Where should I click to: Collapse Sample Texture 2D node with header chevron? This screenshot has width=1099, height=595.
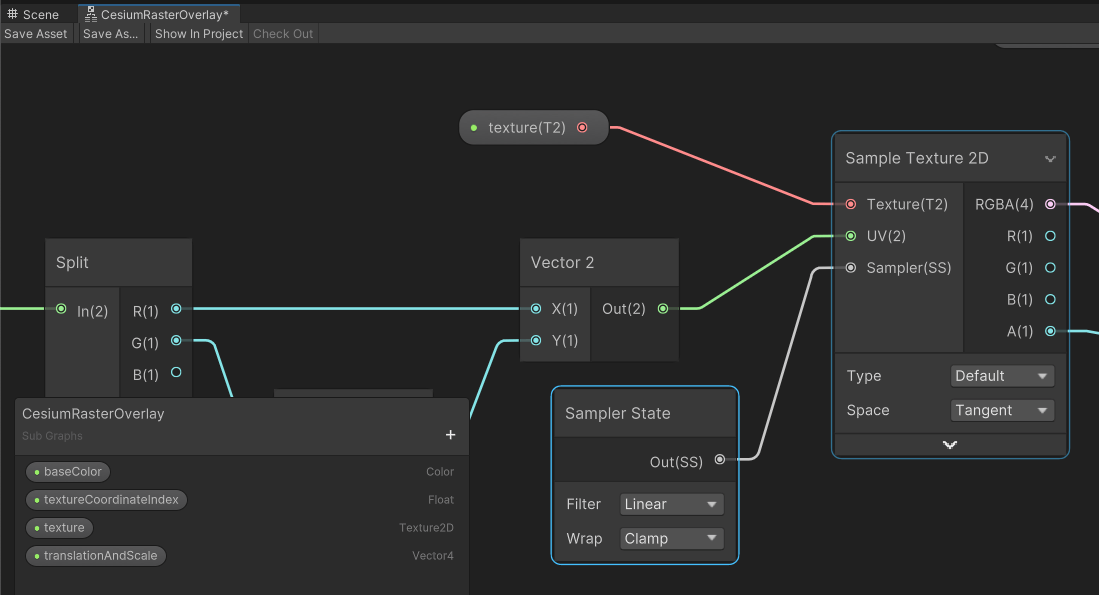point(1050,159)
